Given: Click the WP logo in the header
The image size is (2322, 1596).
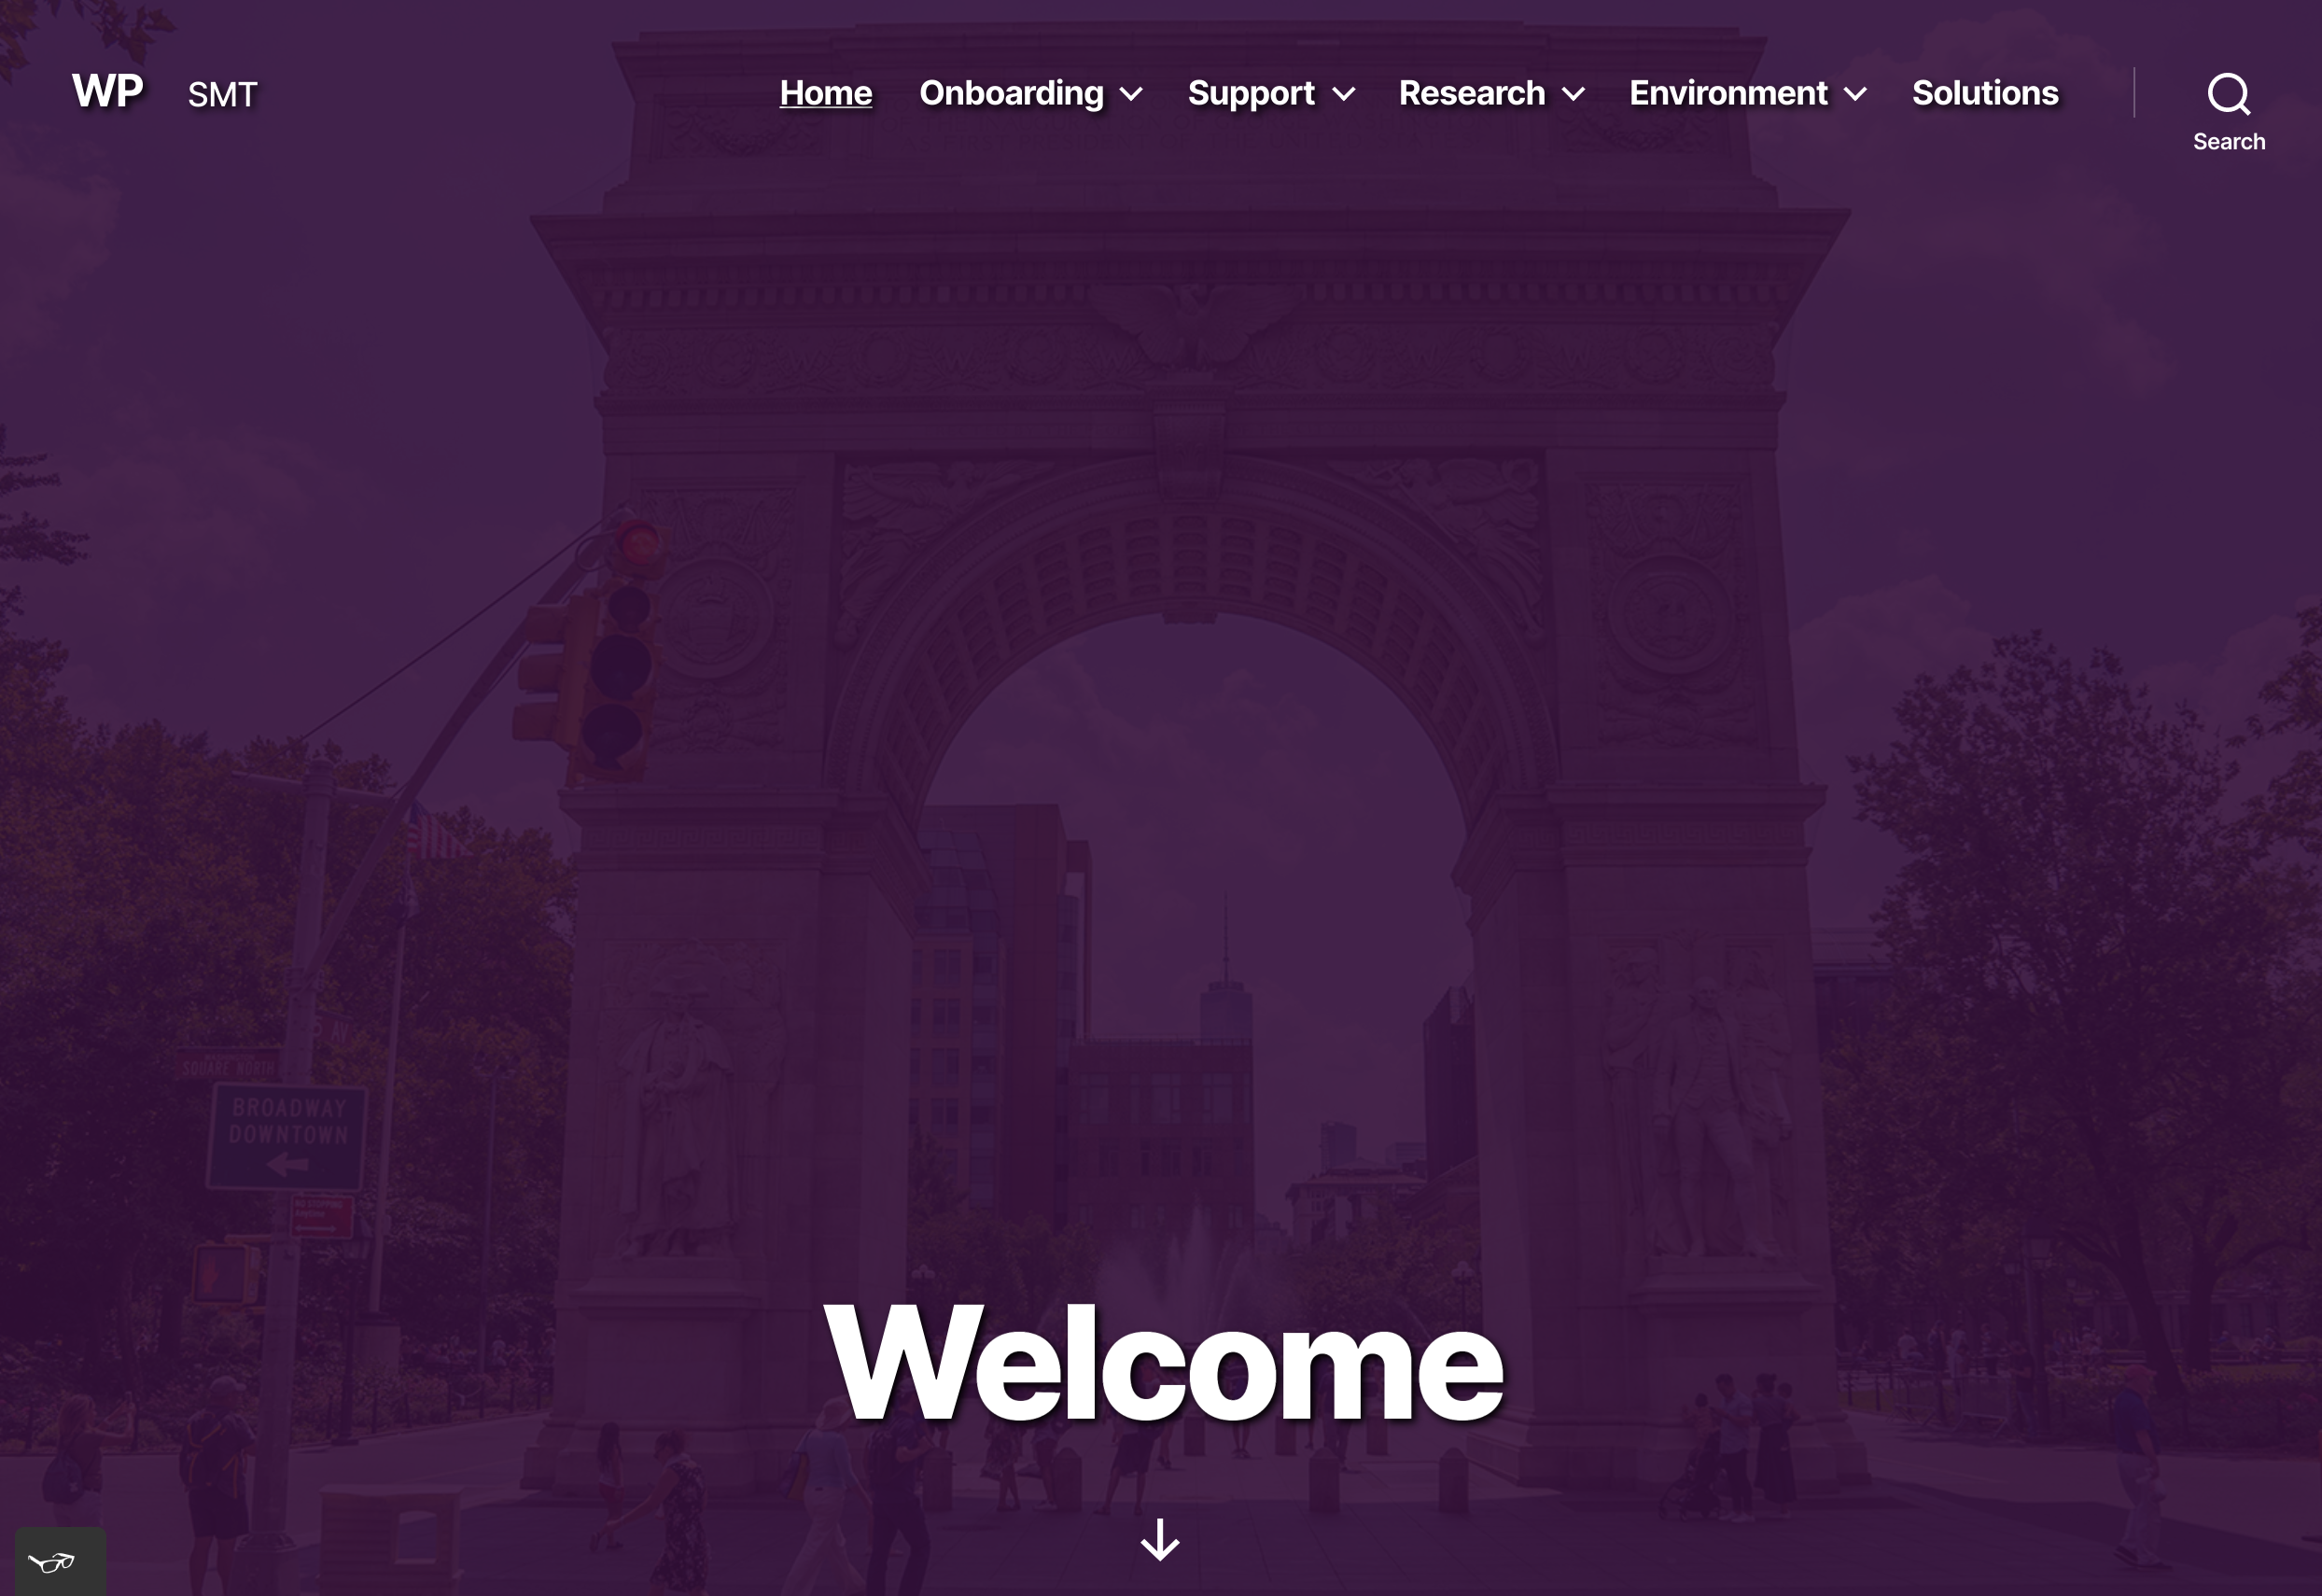Looking at the screenshot, I should tap(107, 91).
